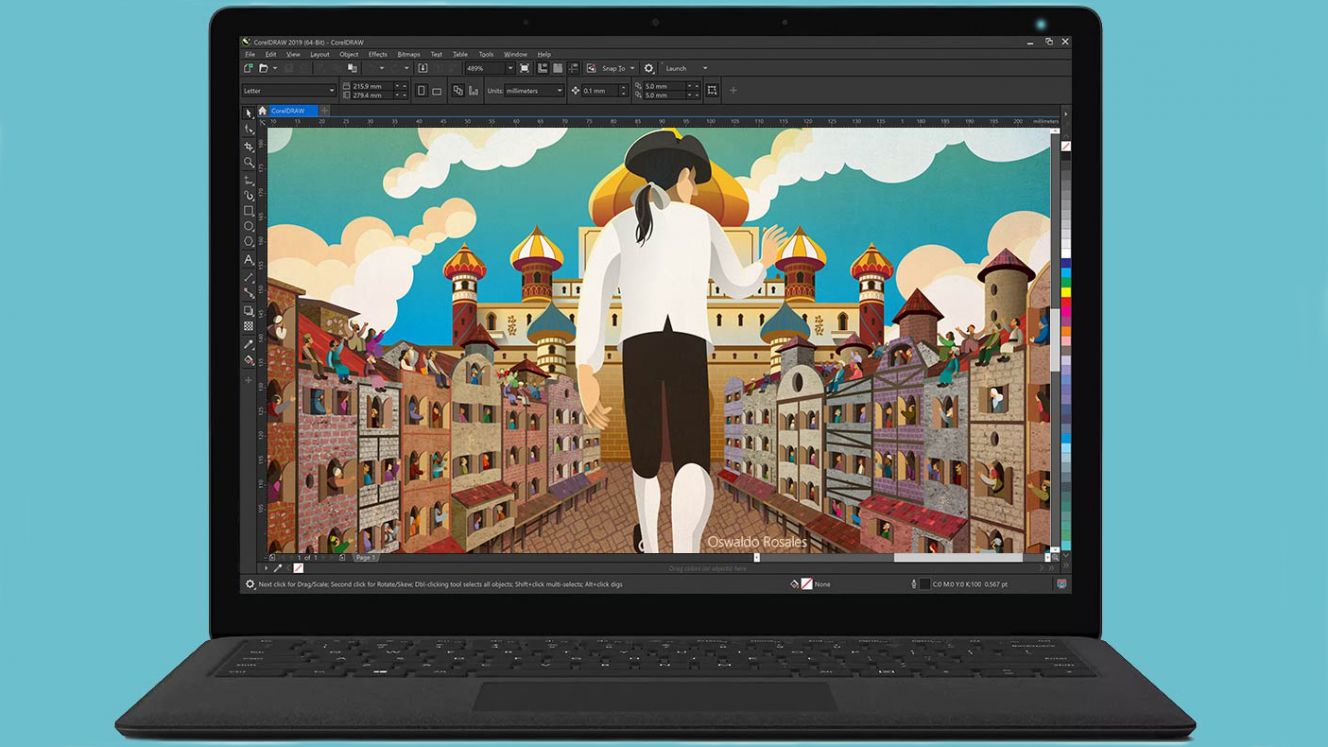The image size is (1328, 747).
Task: Select the Text tool
Action: (x=249, y=259)
